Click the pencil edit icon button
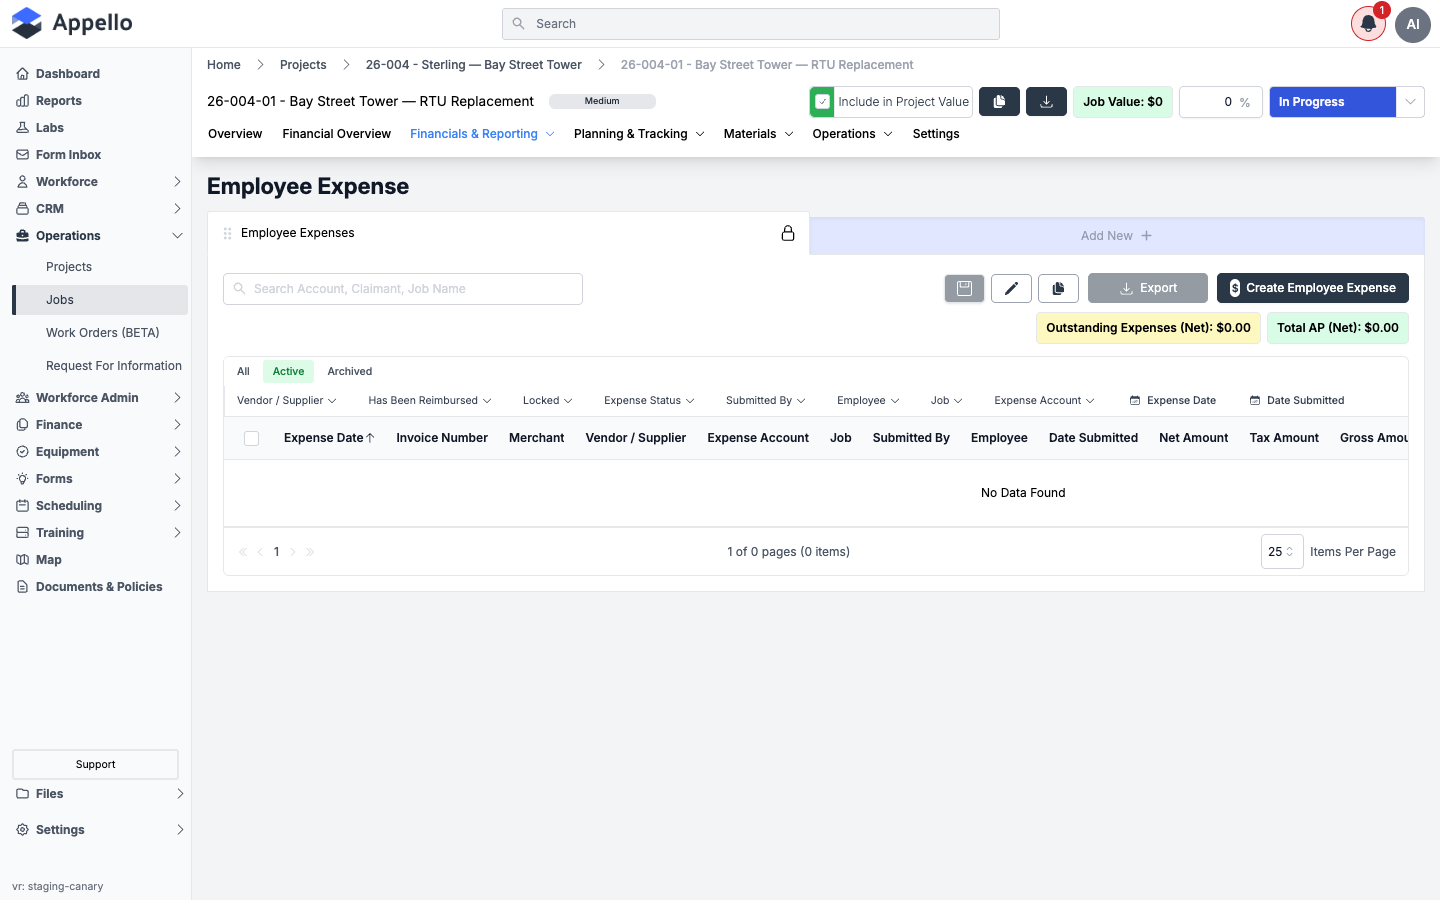 [1011, 288]
